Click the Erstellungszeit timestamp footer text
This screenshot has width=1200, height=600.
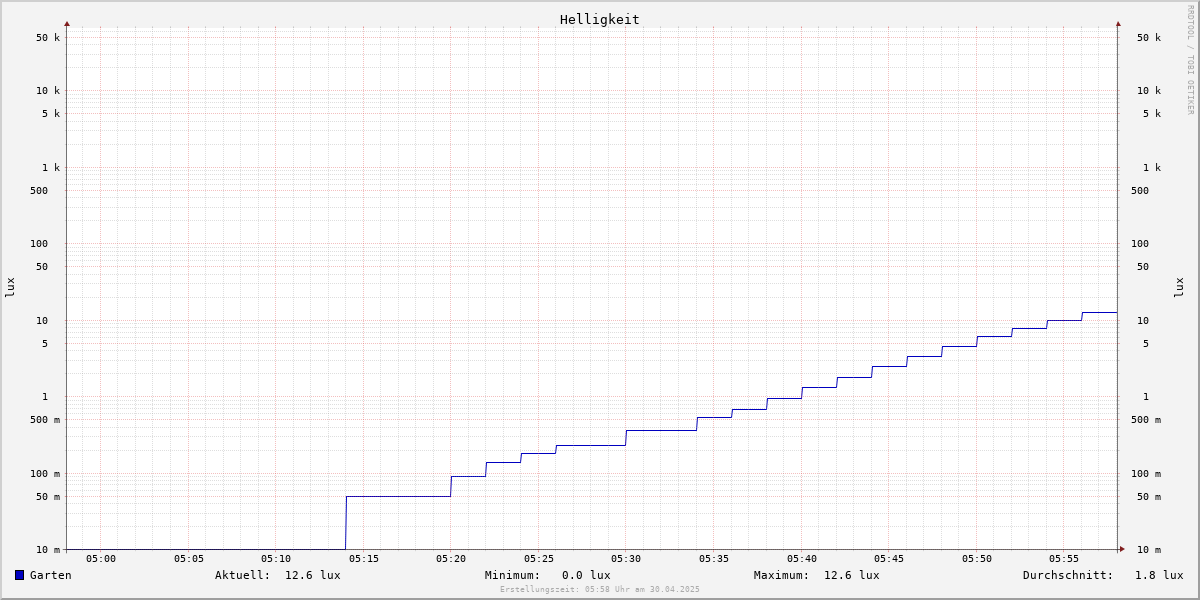tap(600, 590)
